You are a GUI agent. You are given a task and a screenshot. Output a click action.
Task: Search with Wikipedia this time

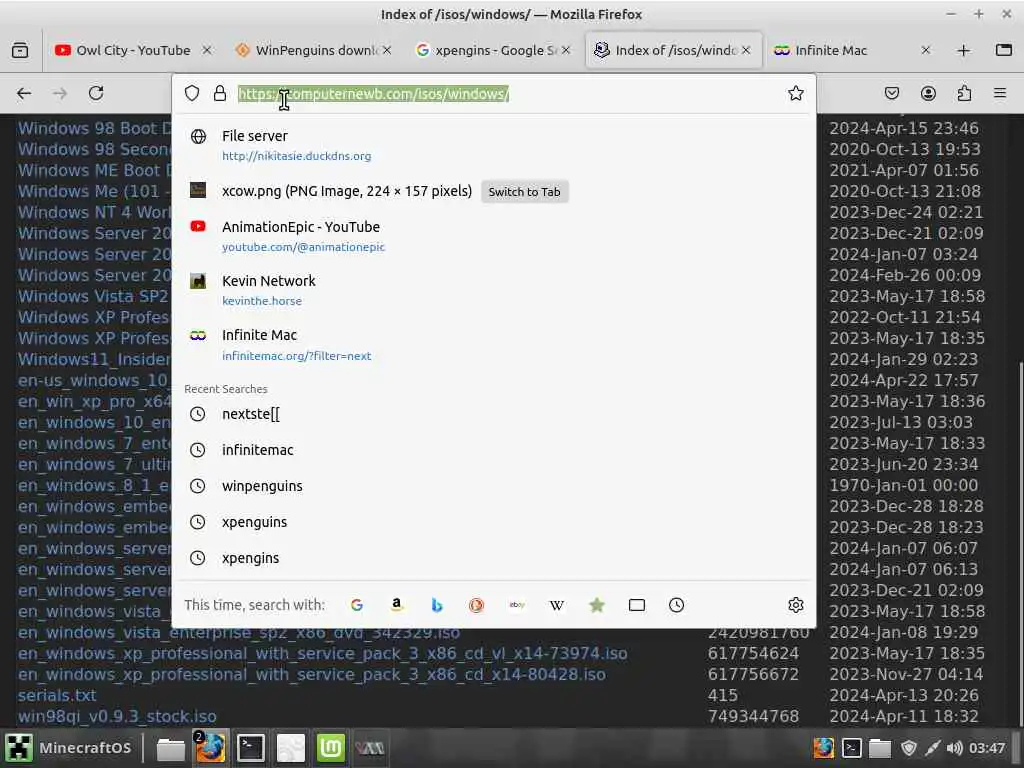(x=556, y=605)
